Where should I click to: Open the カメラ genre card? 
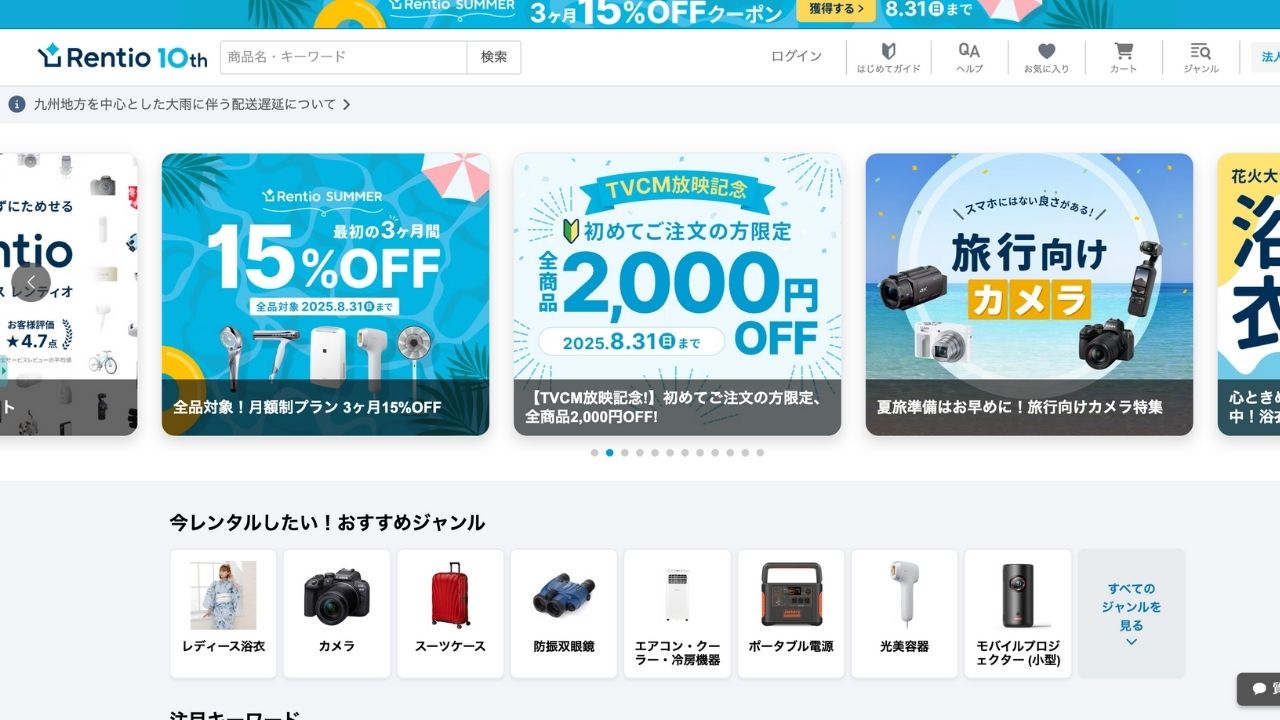click(337, 614)
